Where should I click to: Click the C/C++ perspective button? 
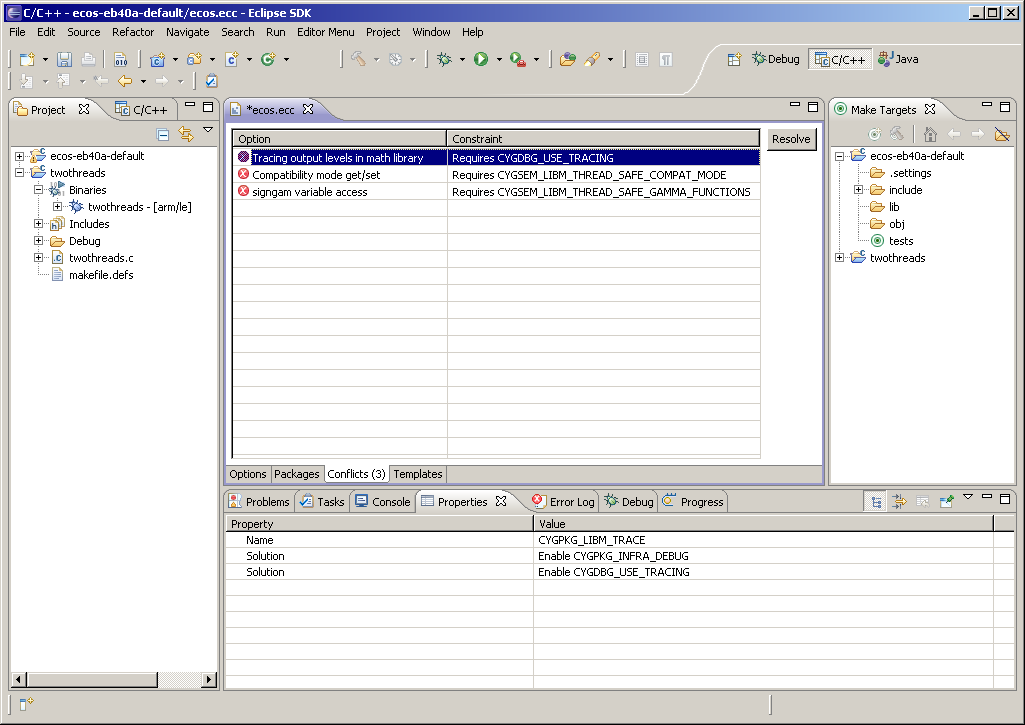[840, 59]
